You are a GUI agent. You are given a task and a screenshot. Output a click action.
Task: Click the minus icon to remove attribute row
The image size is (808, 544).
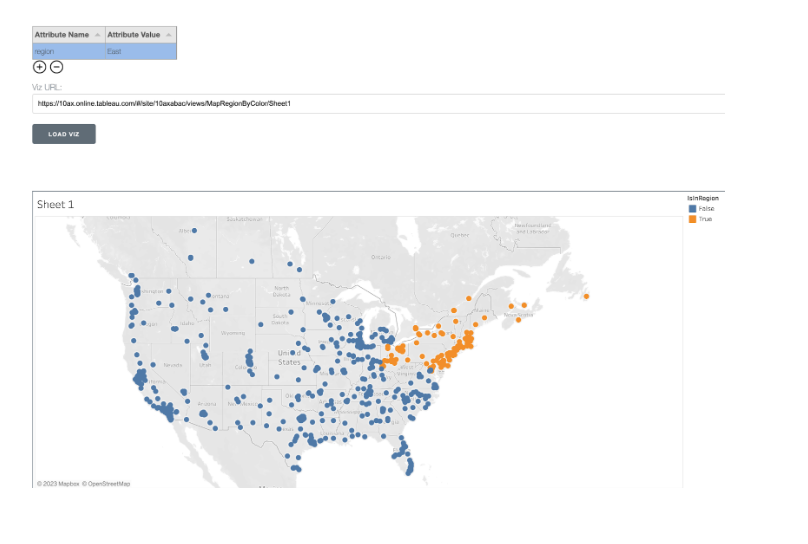(x=57, y=67)
